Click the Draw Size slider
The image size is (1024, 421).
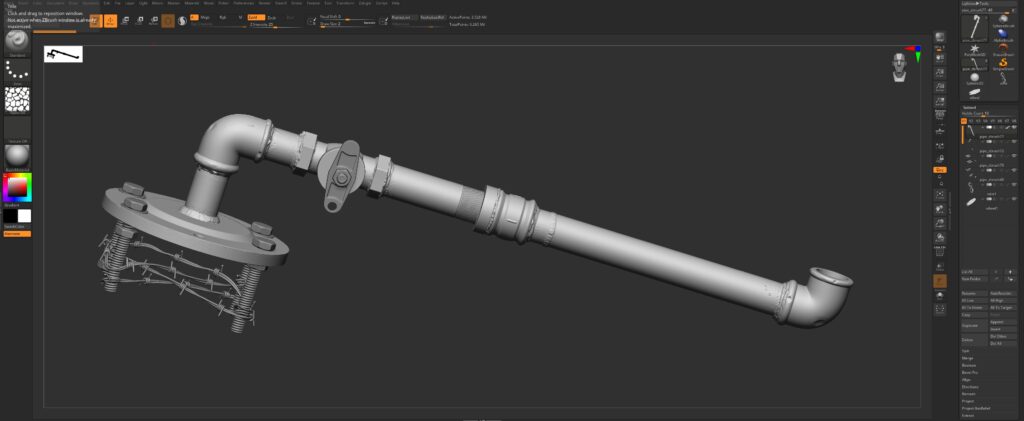coord(347,23)
